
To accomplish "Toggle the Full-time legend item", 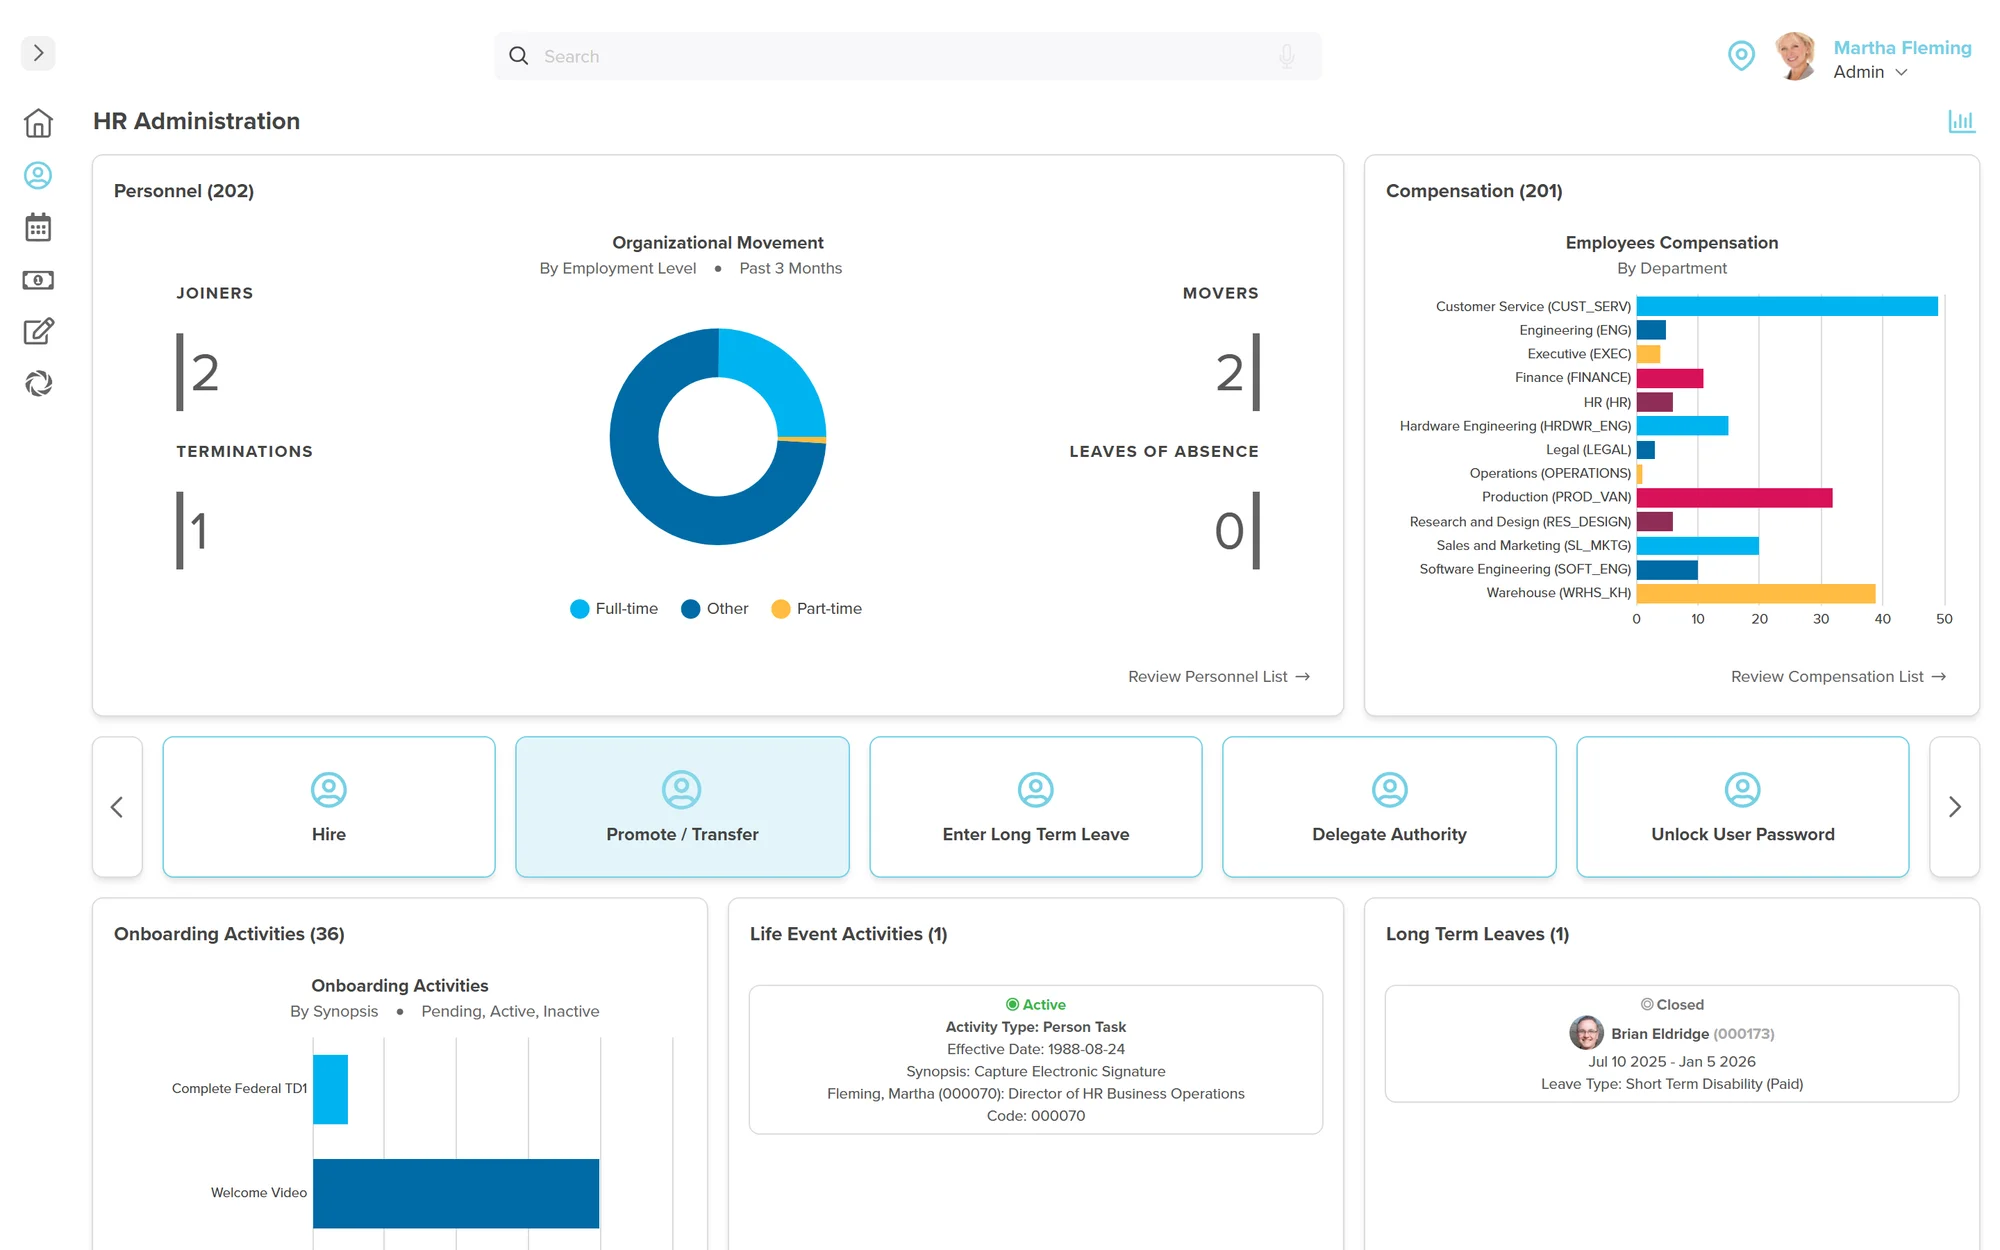I will coord(614,609).
